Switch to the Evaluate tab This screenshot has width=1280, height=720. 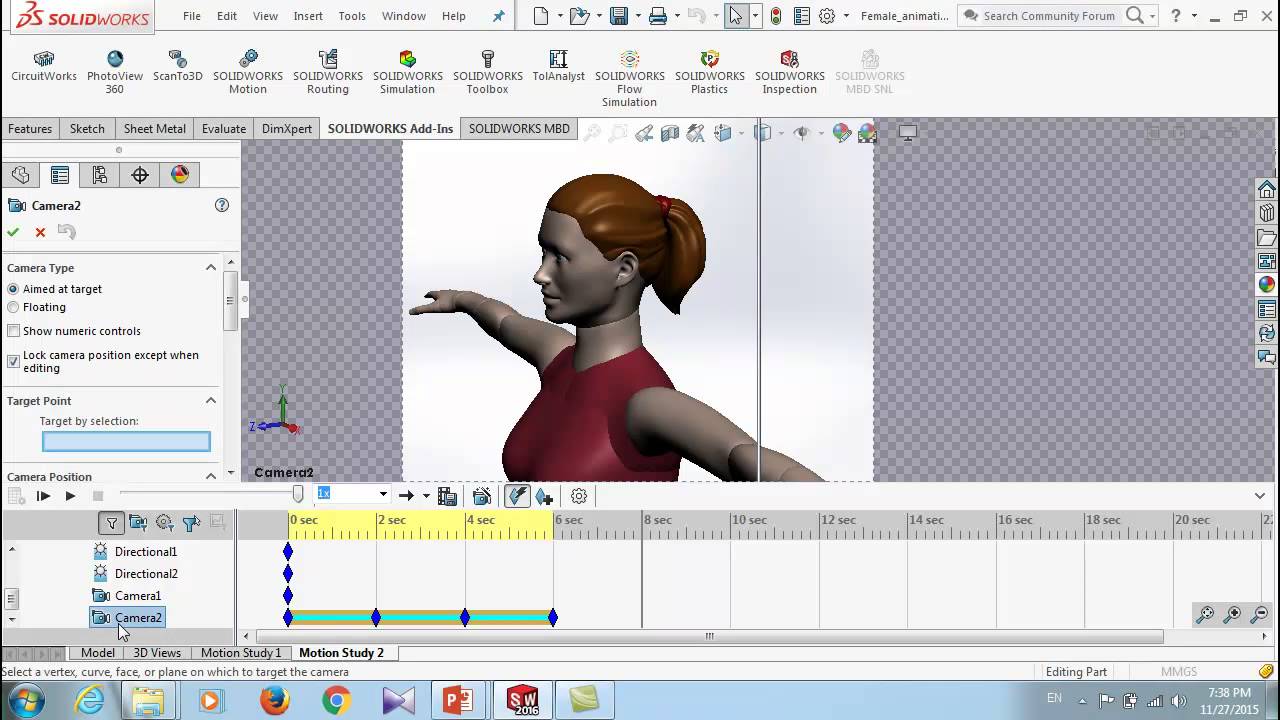click(x=224, y=128)
